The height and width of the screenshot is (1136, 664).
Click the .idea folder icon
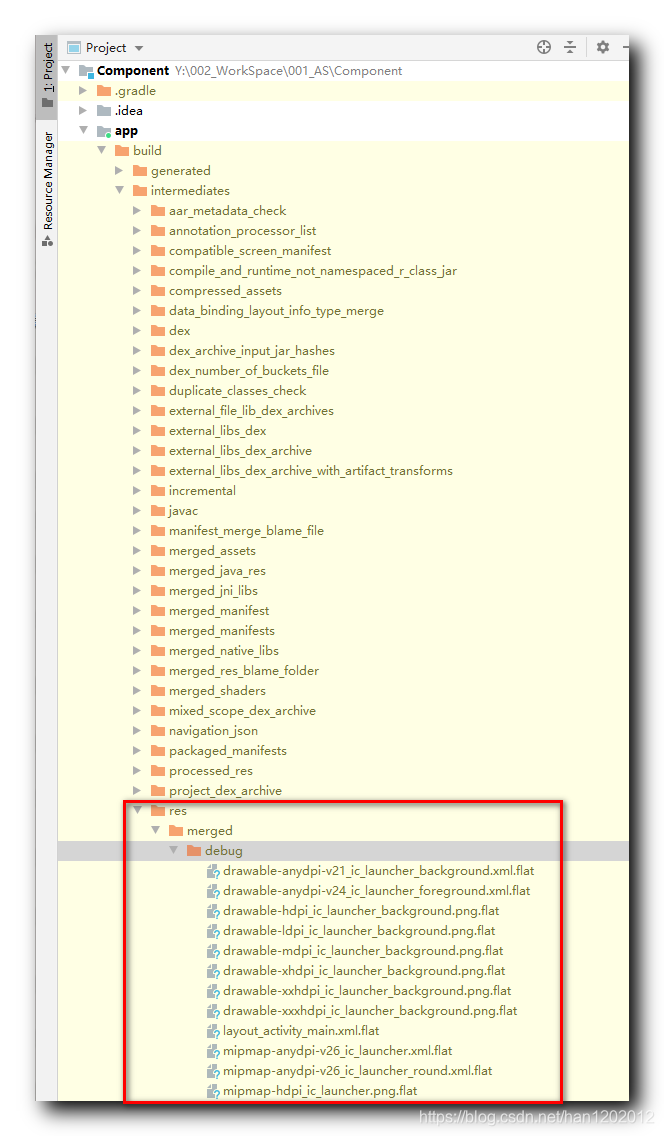tap(104, 111)
